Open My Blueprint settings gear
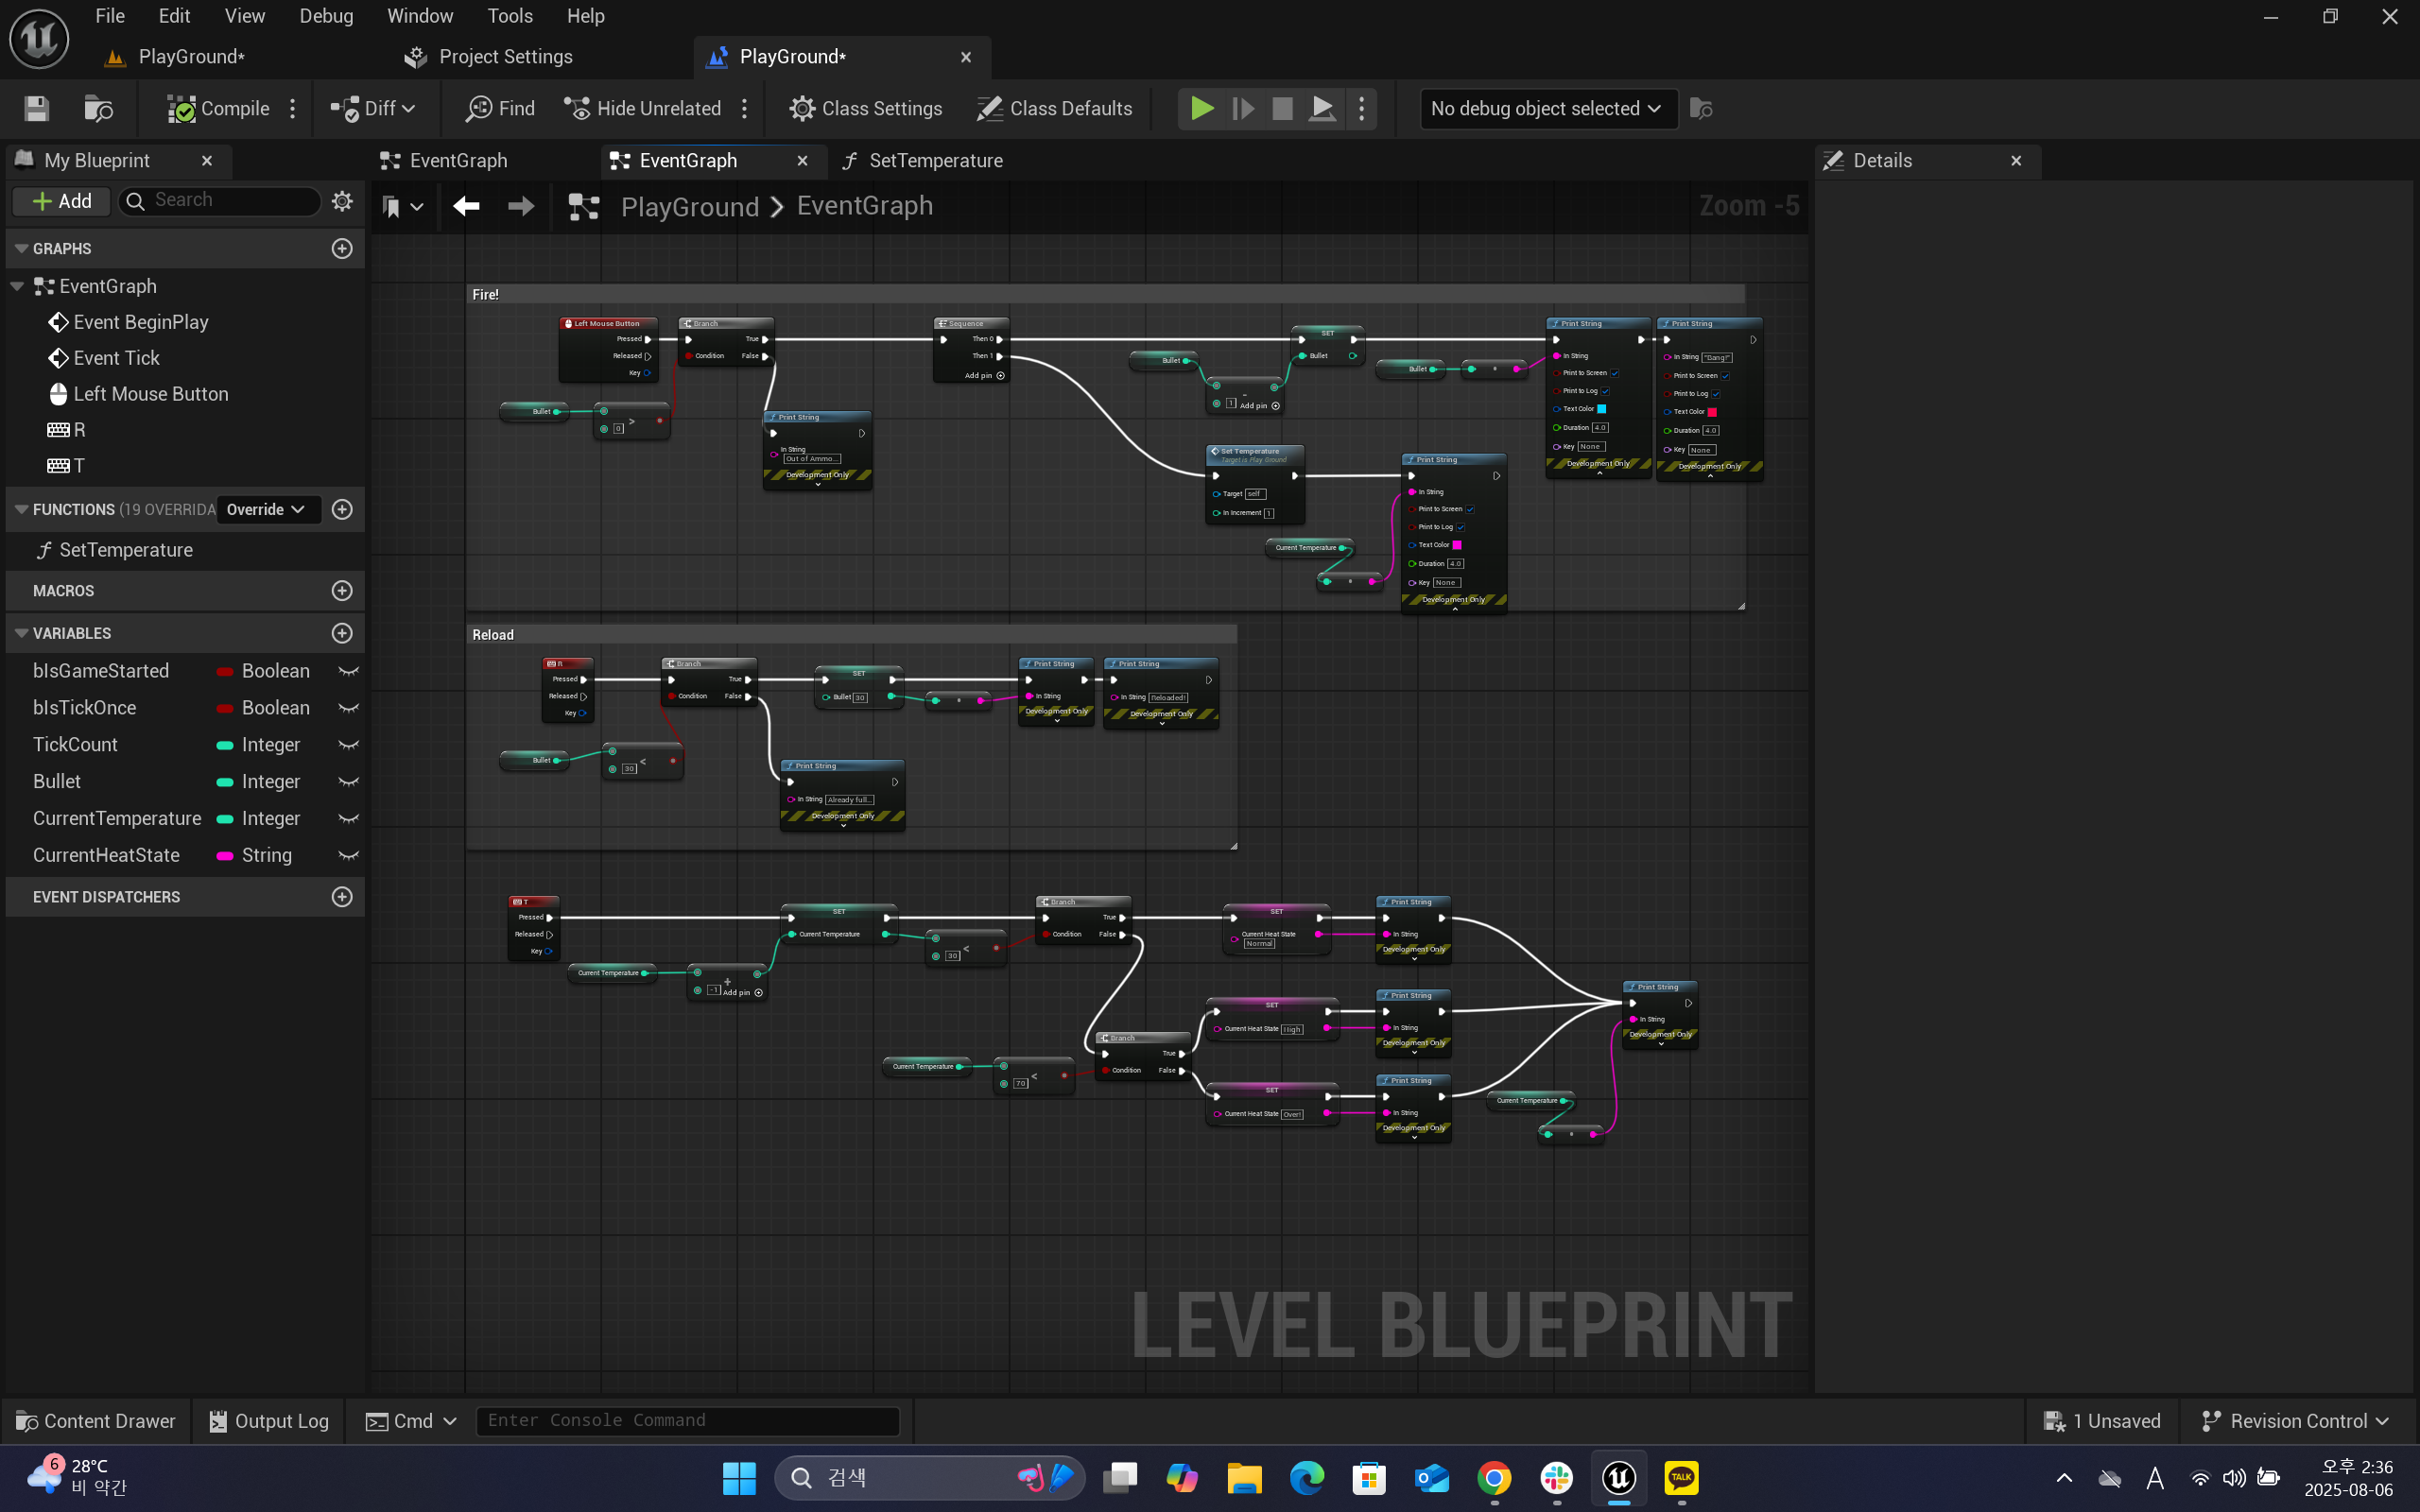The image size is (2420, 1512). click(x=342, y=201)
